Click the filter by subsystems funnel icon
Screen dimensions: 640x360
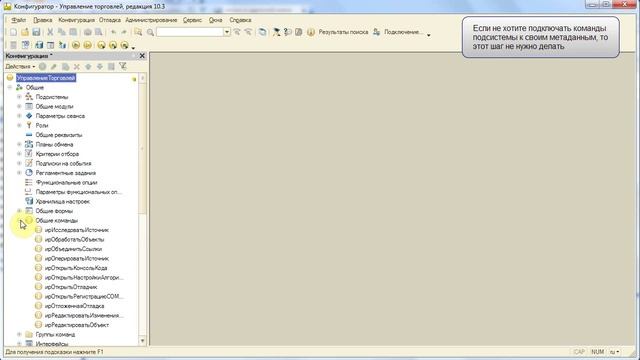click(122, 66)
